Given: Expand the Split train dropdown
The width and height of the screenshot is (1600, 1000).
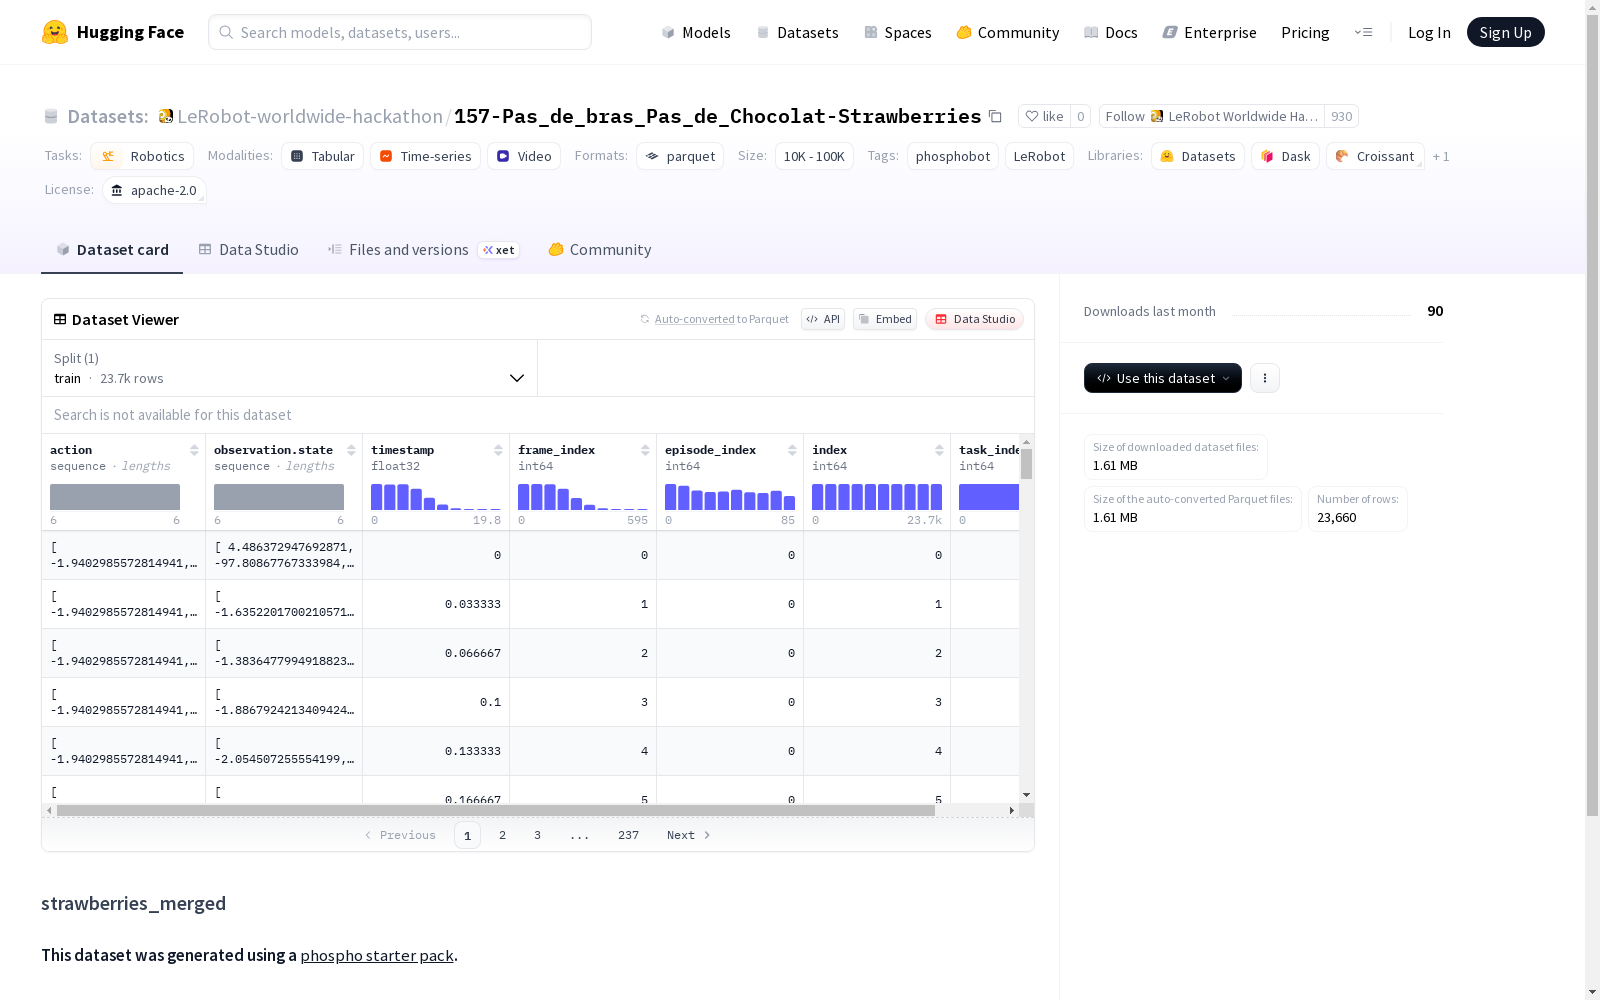Looking at the screenshot, I should click(x=290, y=368).
